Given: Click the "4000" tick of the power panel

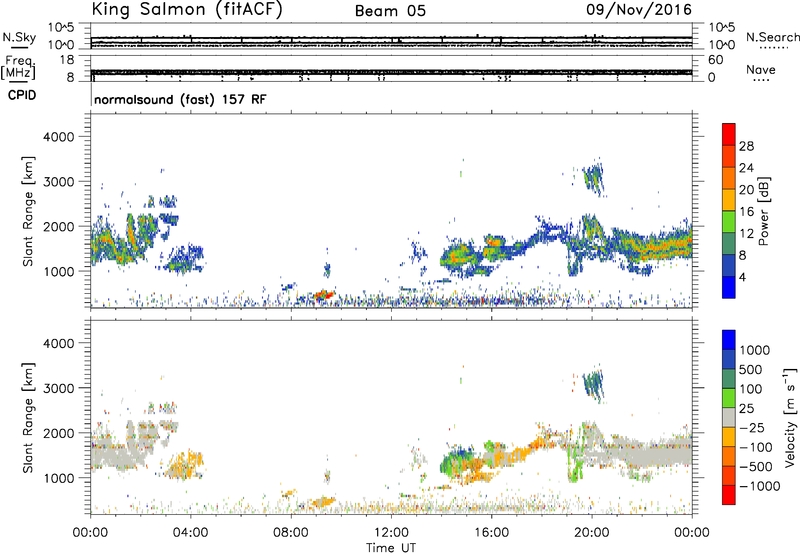Looking at the screenshot, I should [59, 137].
